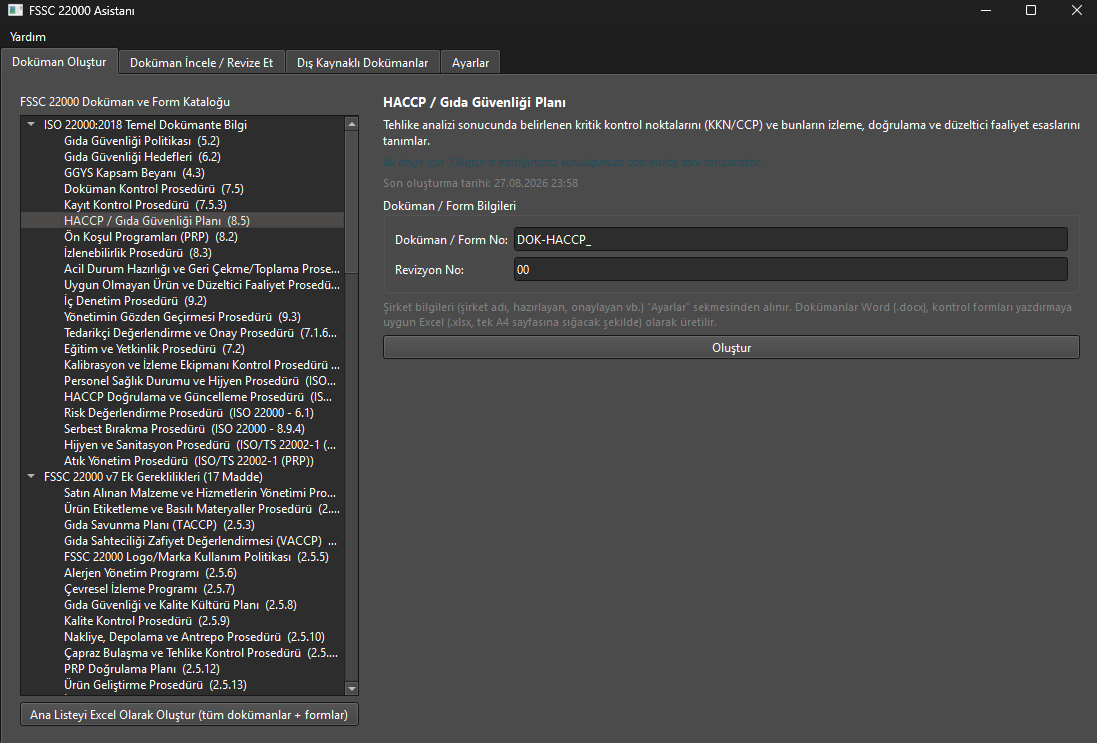The height and width of the screenshot is (743, 1097).
Task: Select Serbest Bırakma Prosedürü row
Action: (183, 429)
